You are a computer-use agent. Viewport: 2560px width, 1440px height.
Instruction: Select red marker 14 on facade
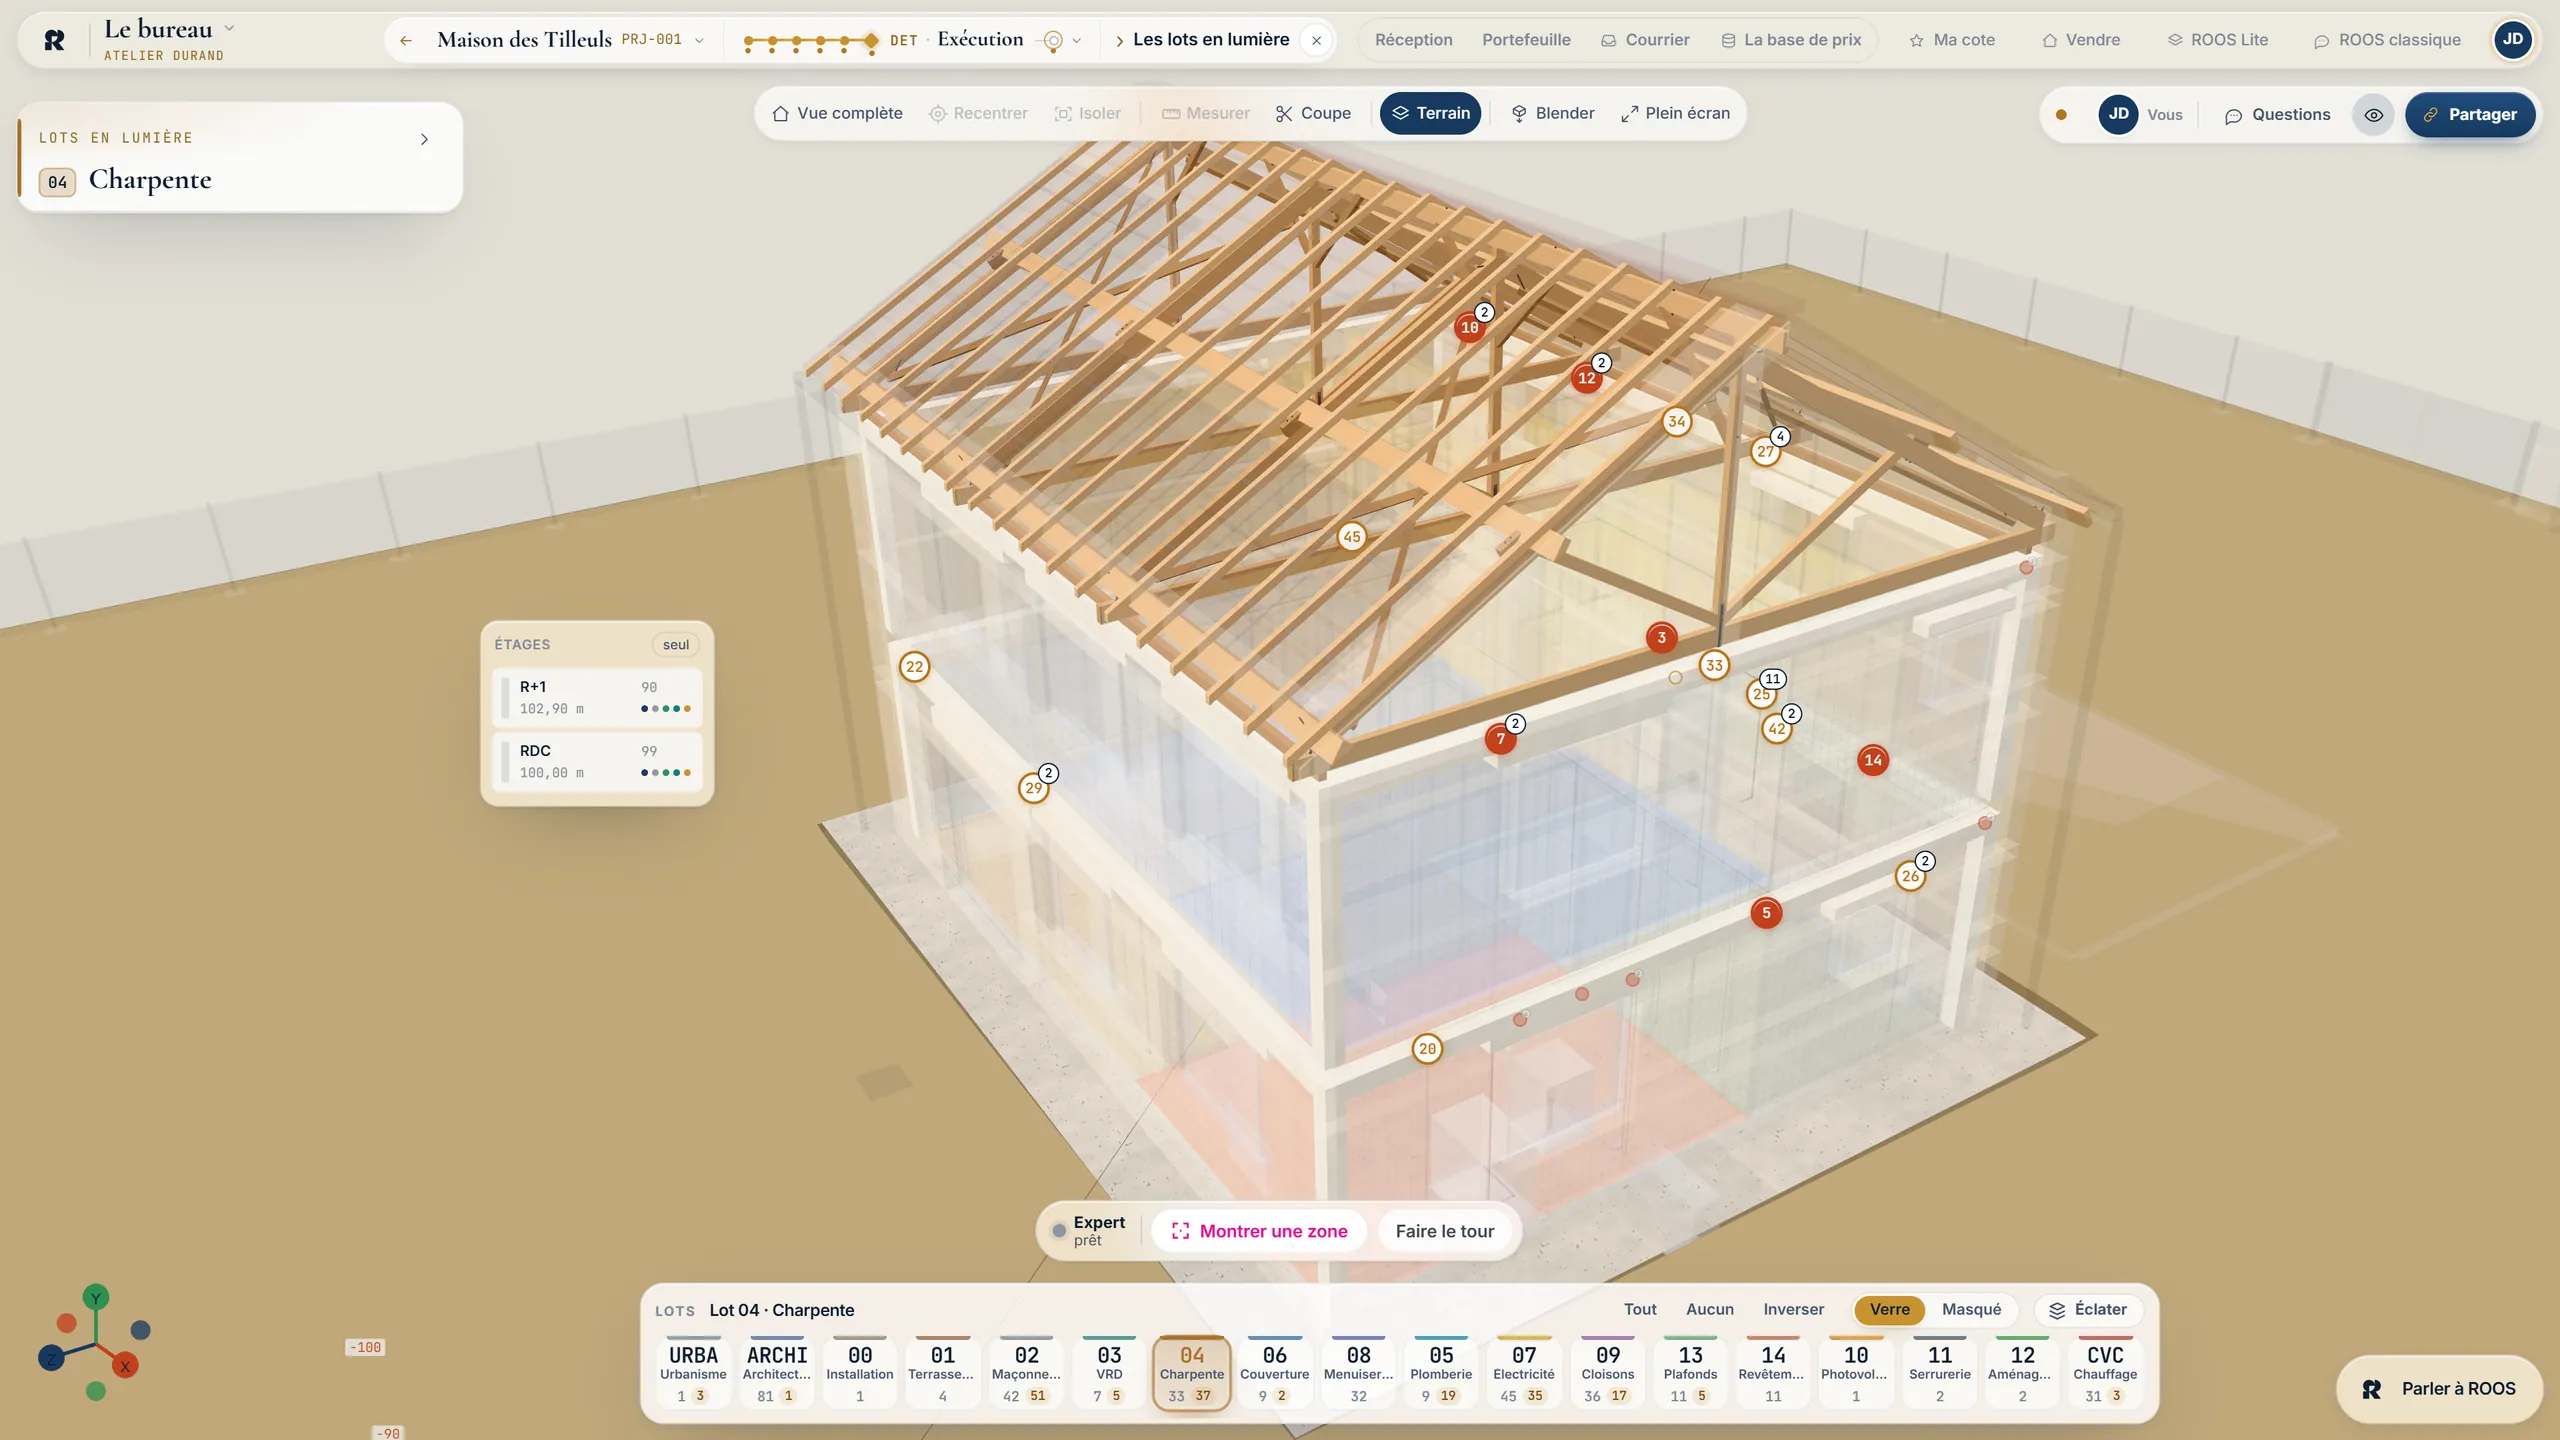tap(1873, 760)
